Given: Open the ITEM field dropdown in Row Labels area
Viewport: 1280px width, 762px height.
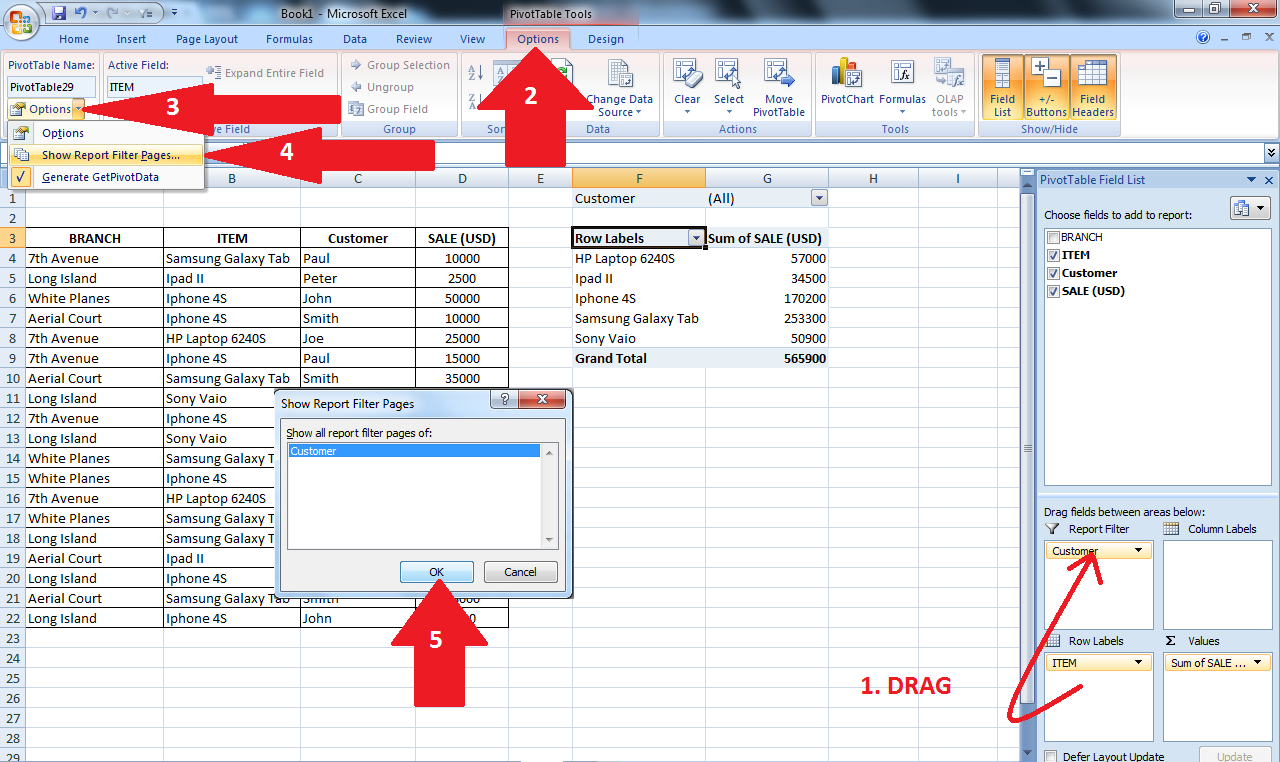Looking at the screenshot, I should pyautogui.click(x=1138, y=663).
